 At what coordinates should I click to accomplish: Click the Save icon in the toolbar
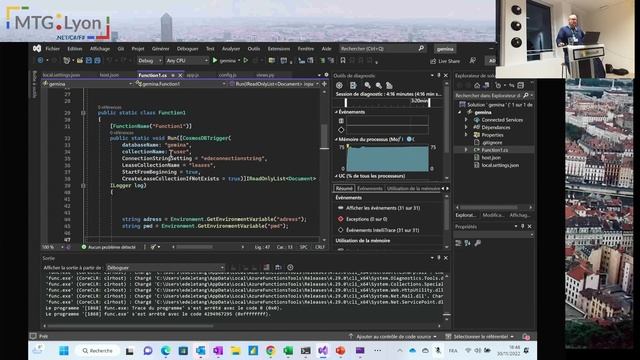coord(89,60)
